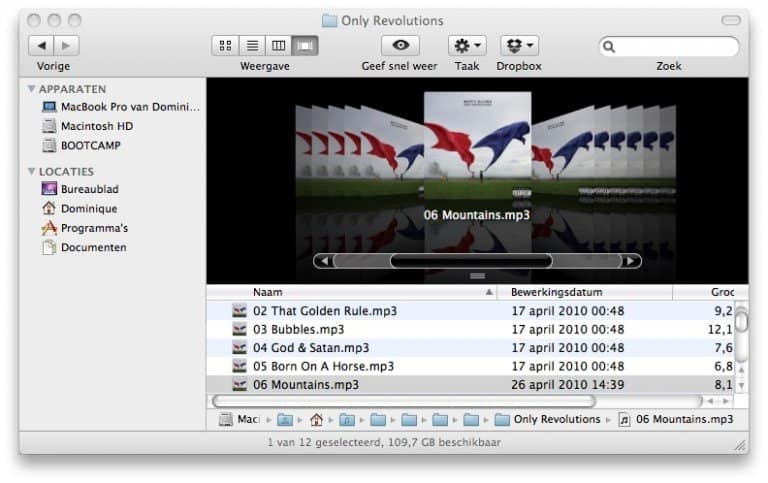Click the home icon in the path bar
This screenshot has height=483, width=768.
[316, 419]
